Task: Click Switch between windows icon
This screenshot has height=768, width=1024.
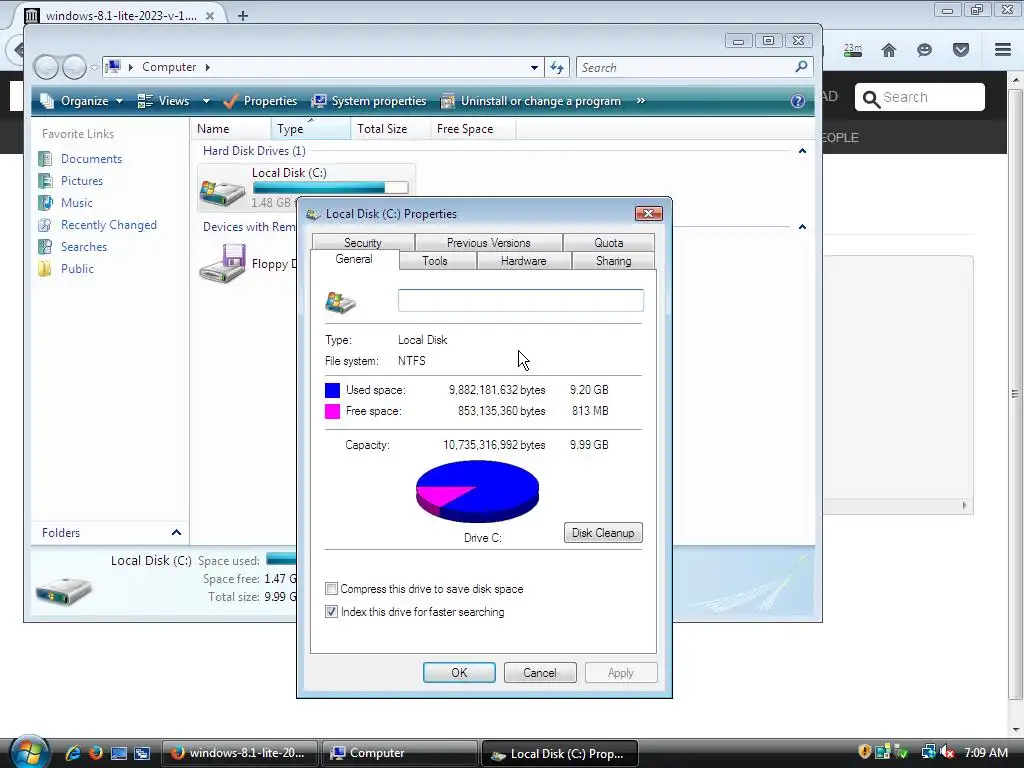Action: coord(142,753)
